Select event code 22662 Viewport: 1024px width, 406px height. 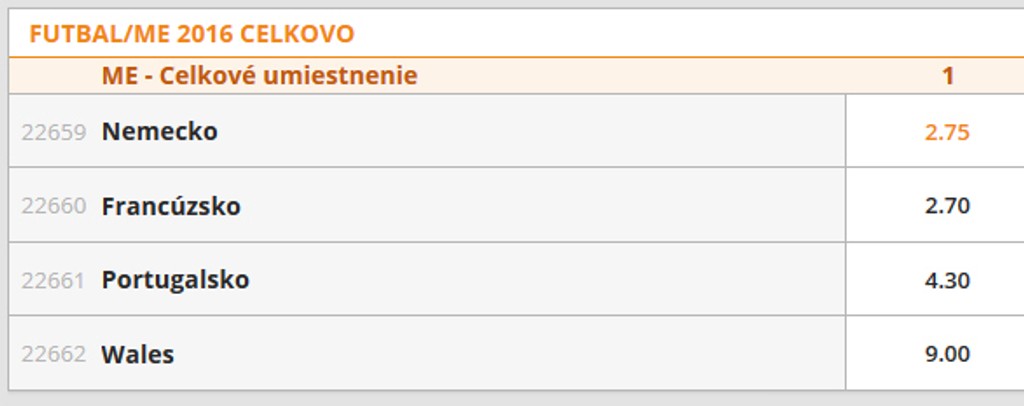pos(54,354)
